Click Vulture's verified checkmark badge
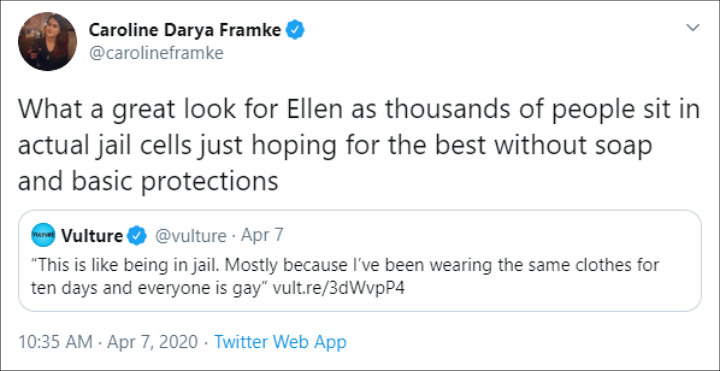 (x=137, y=236)
